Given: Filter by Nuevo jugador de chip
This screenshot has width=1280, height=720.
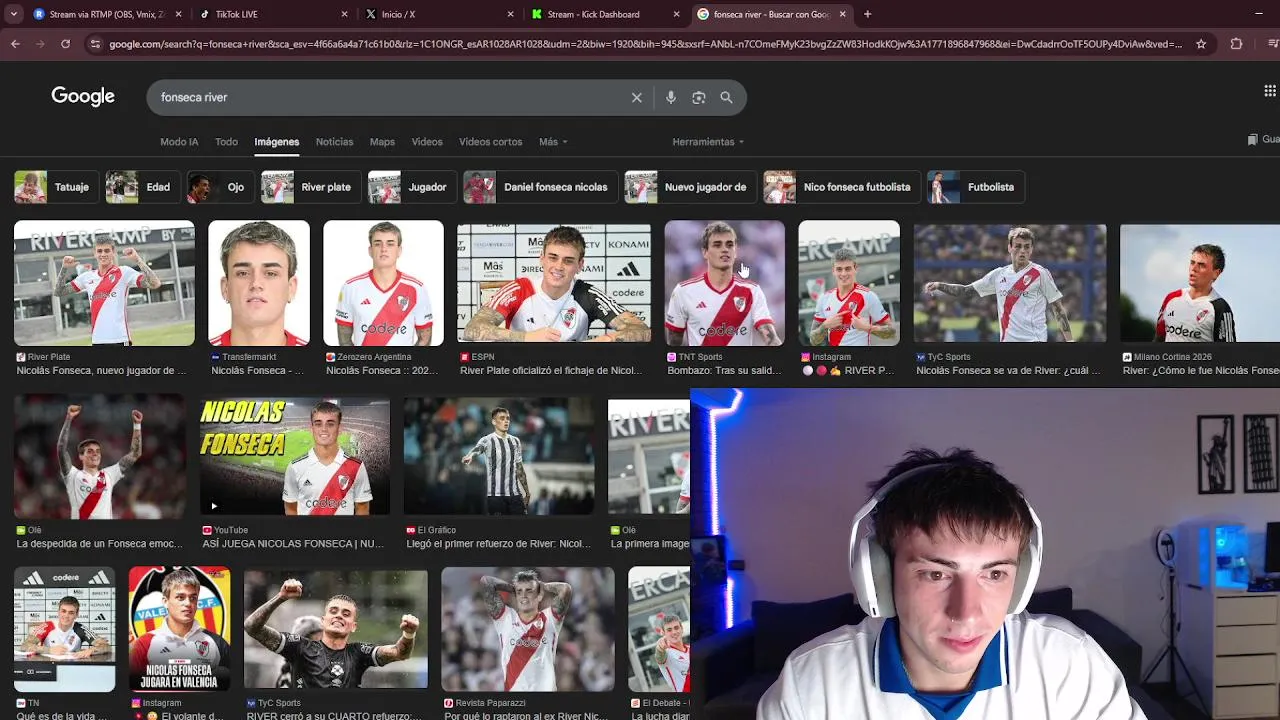Looking at the screenshot, I should 690,187.
